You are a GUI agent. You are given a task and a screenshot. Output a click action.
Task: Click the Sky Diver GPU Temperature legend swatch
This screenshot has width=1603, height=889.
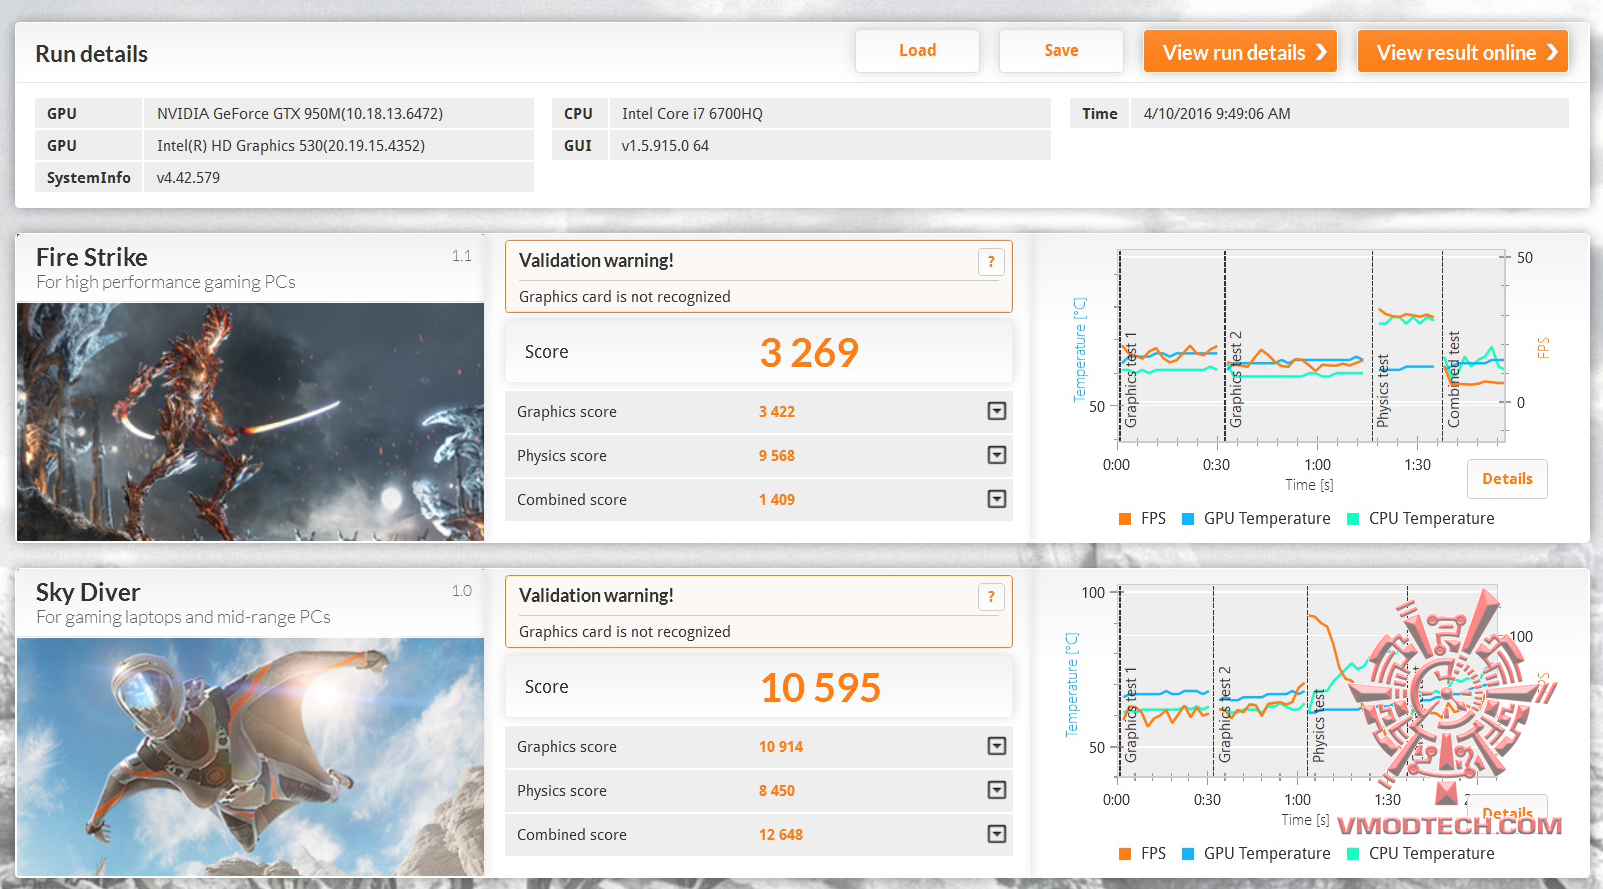coord(1188,854)
